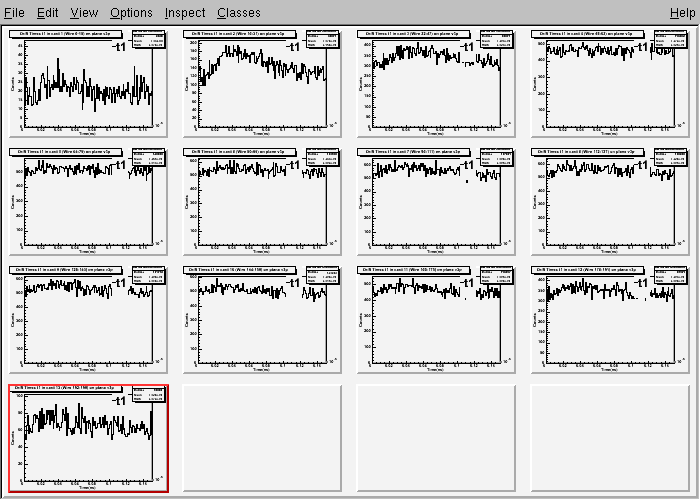This screenshot has height=500, width=700.
Task: Click the Time(ms) axis label of card 13
Action: [x=88, y=487]
